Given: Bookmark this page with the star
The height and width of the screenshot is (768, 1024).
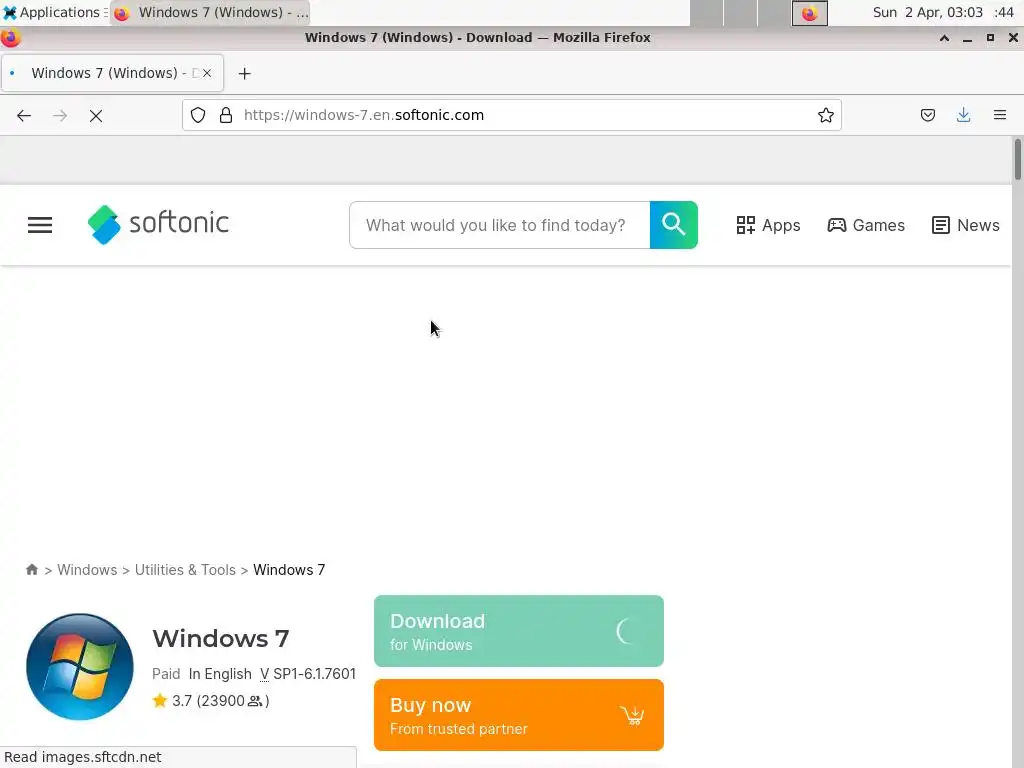Looking at the screenshot, I should click(x=825, y=116).
